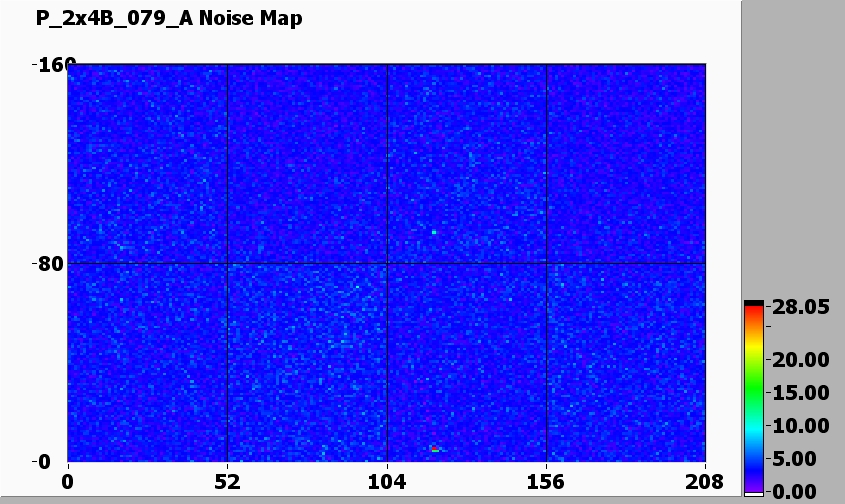
Task: Click the red hot pixel near bottom edge
Action: point(435,449)
